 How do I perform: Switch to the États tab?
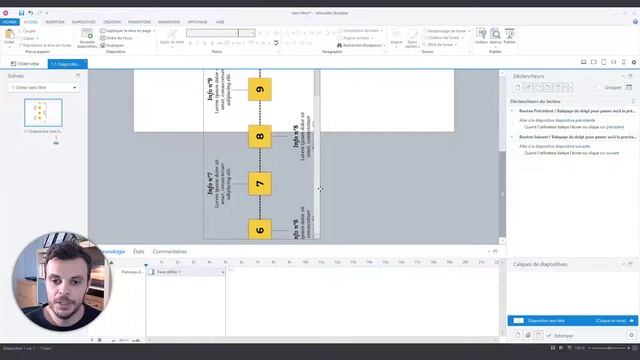138,251
